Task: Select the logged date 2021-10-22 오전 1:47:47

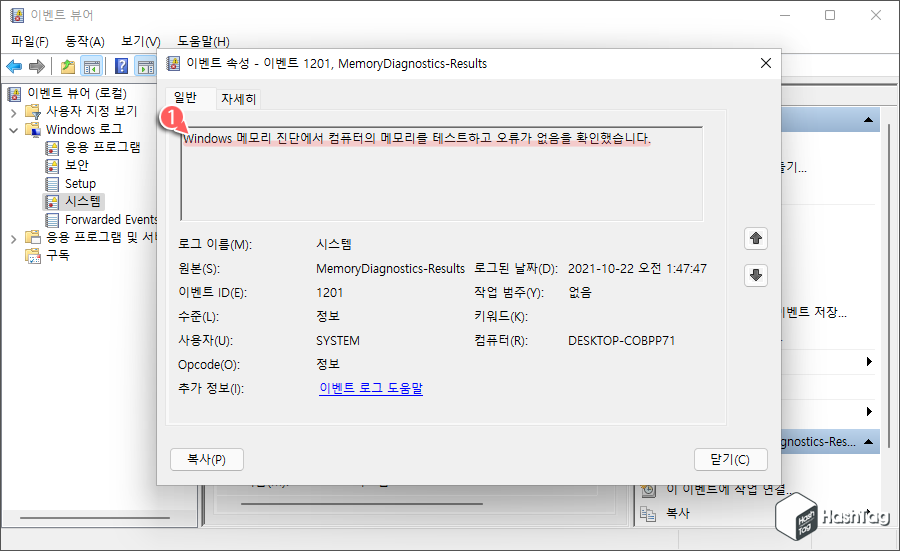Action: pos(637,269)
